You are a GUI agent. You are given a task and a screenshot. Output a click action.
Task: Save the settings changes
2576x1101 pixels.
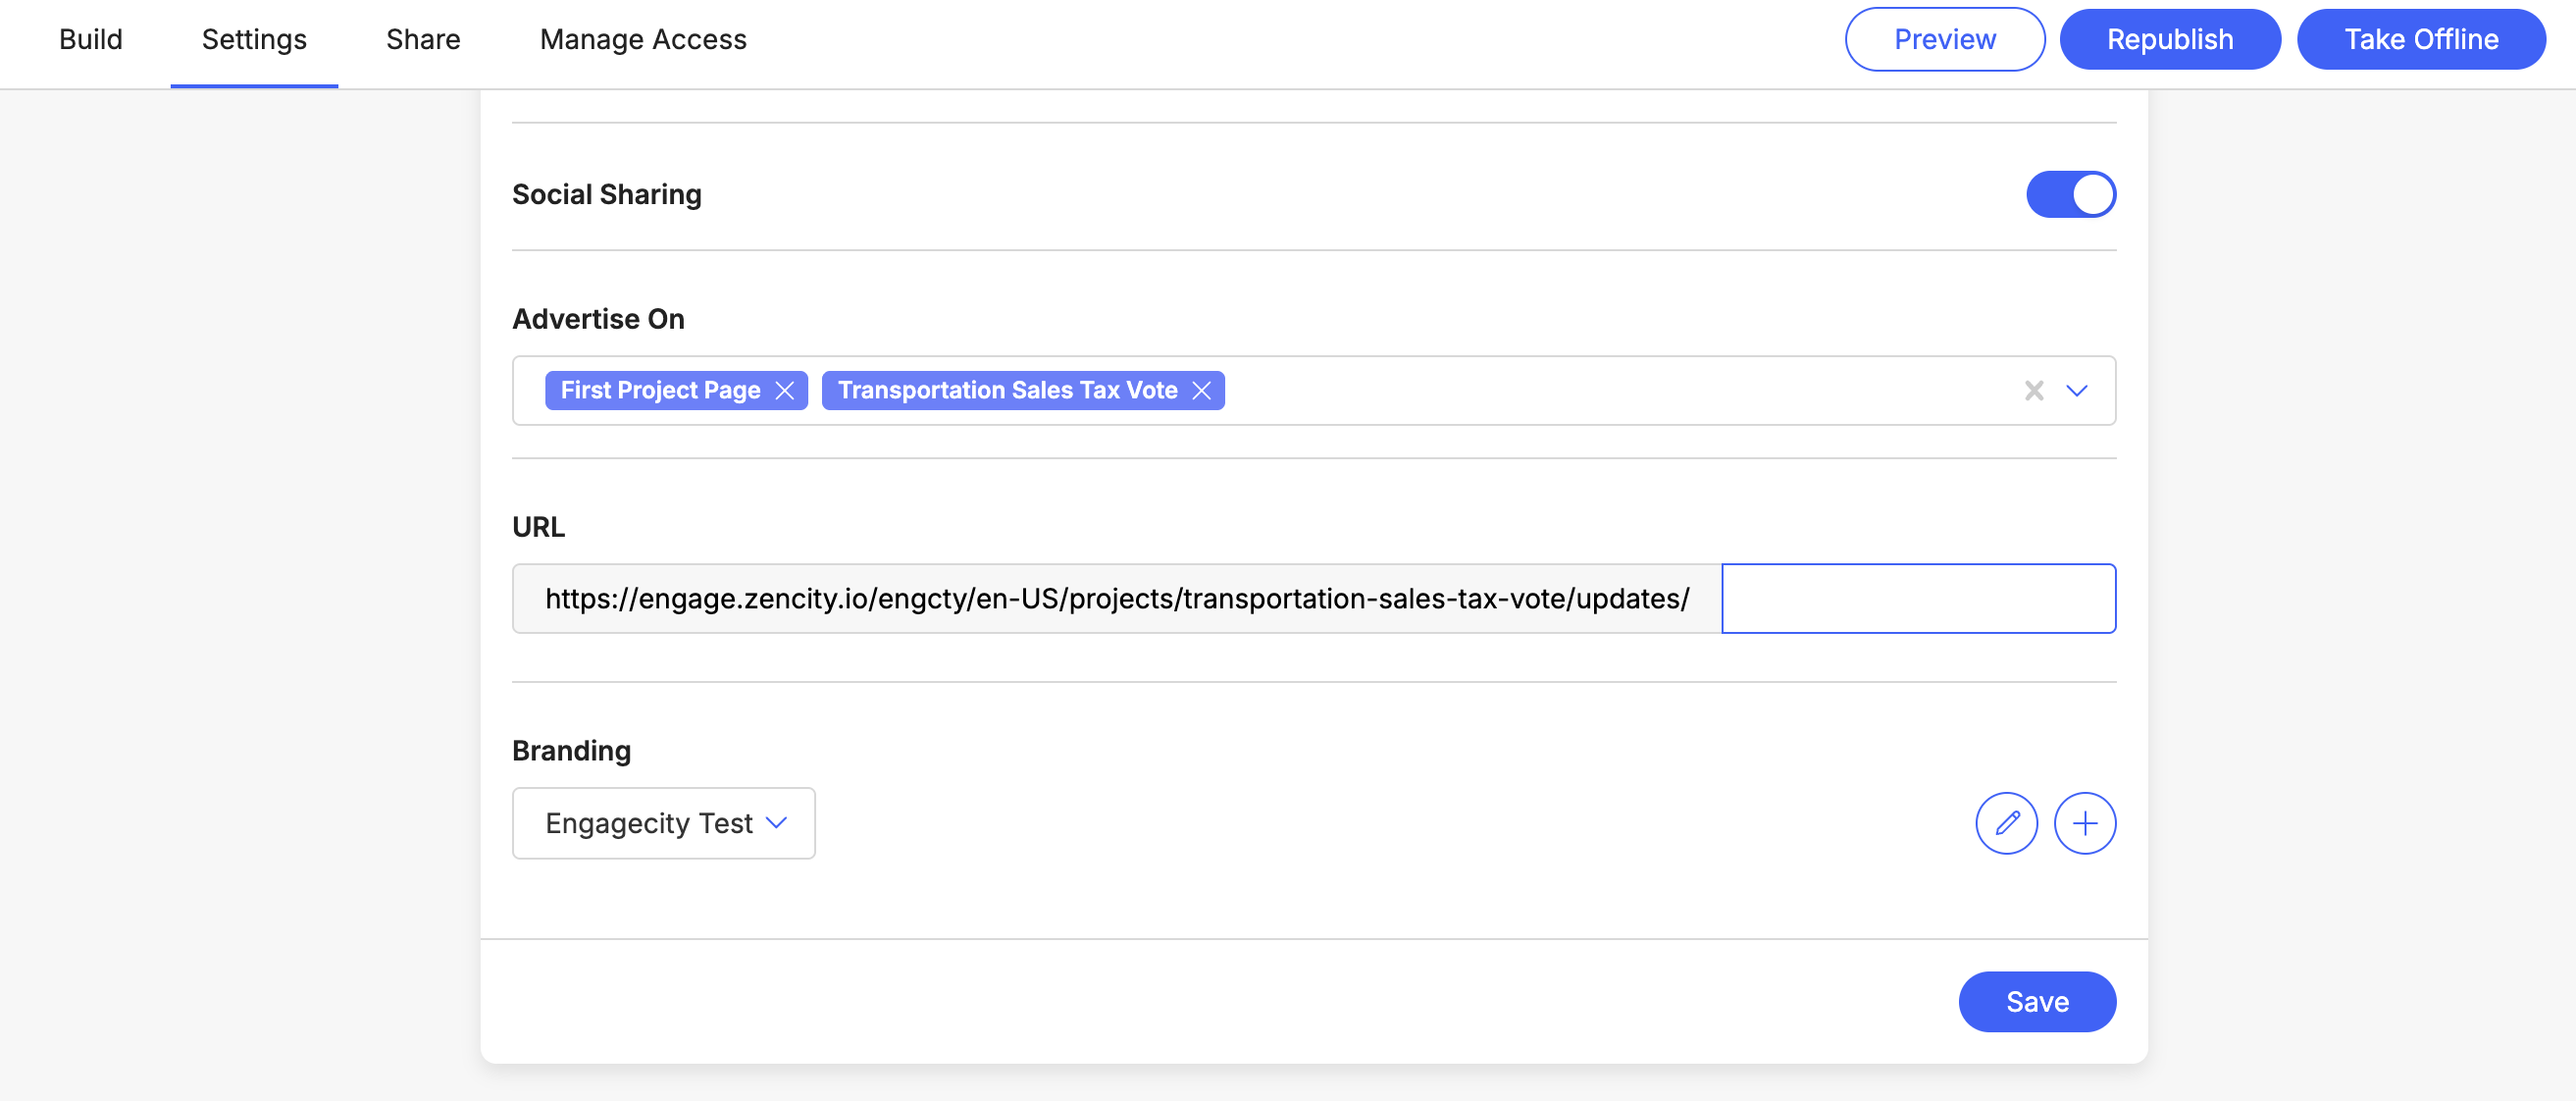(x=2037, y=1001)
